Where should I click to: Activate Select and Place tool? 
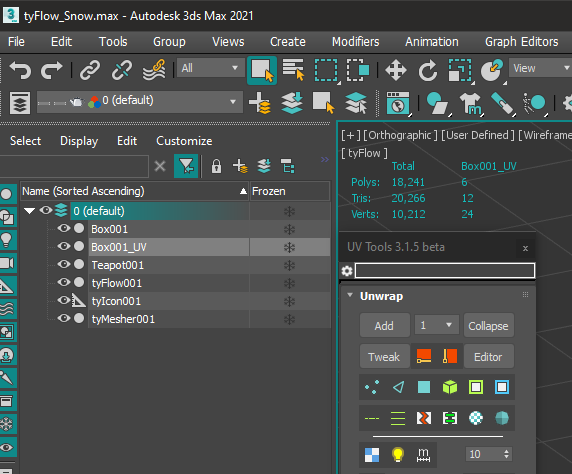[492, 70]
